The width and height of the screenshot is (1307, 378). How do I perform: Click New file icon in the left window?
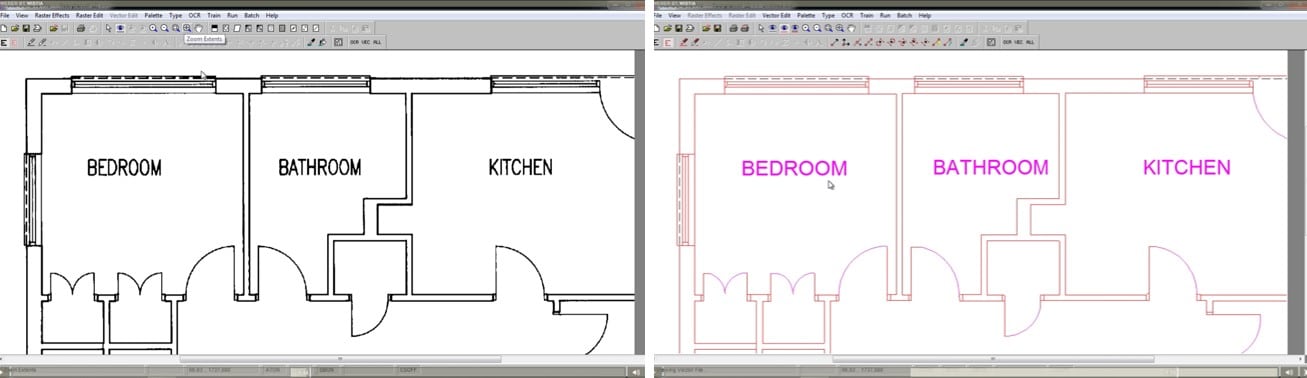pyautogui.click(x=4, y=28)
